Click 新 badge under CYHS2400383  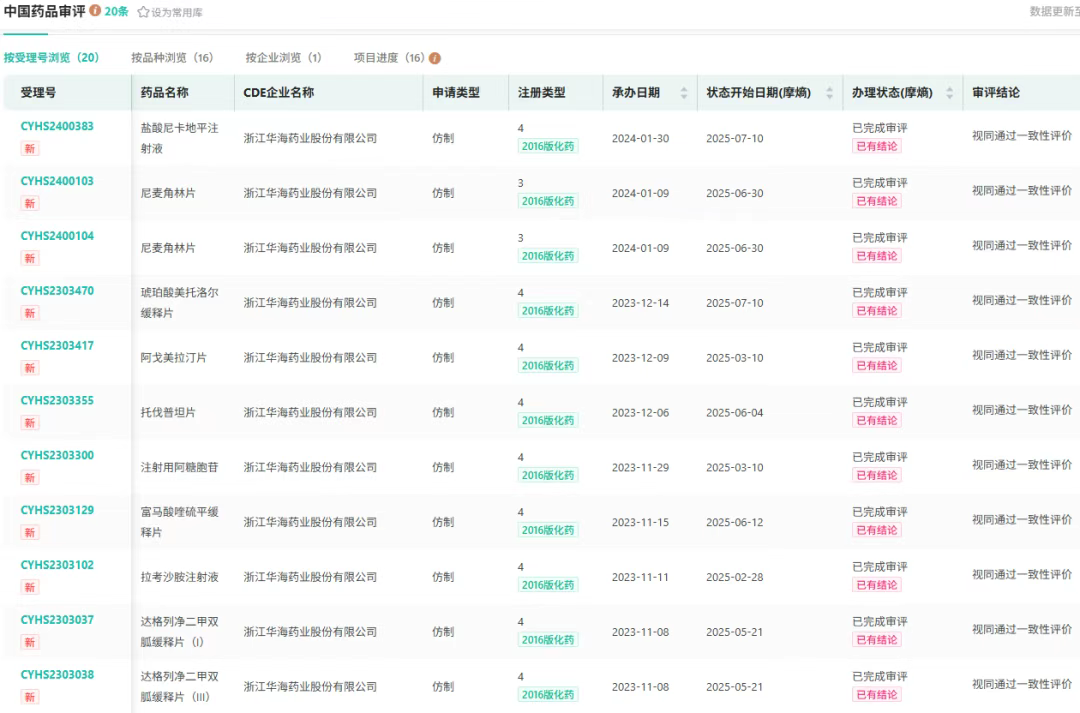point(30,149)
